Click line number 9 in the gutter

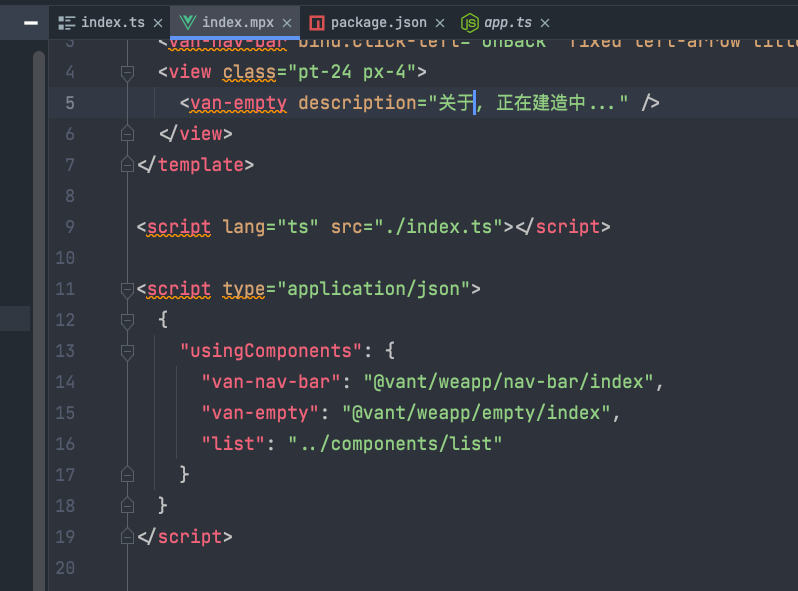(x=70, y=227)
